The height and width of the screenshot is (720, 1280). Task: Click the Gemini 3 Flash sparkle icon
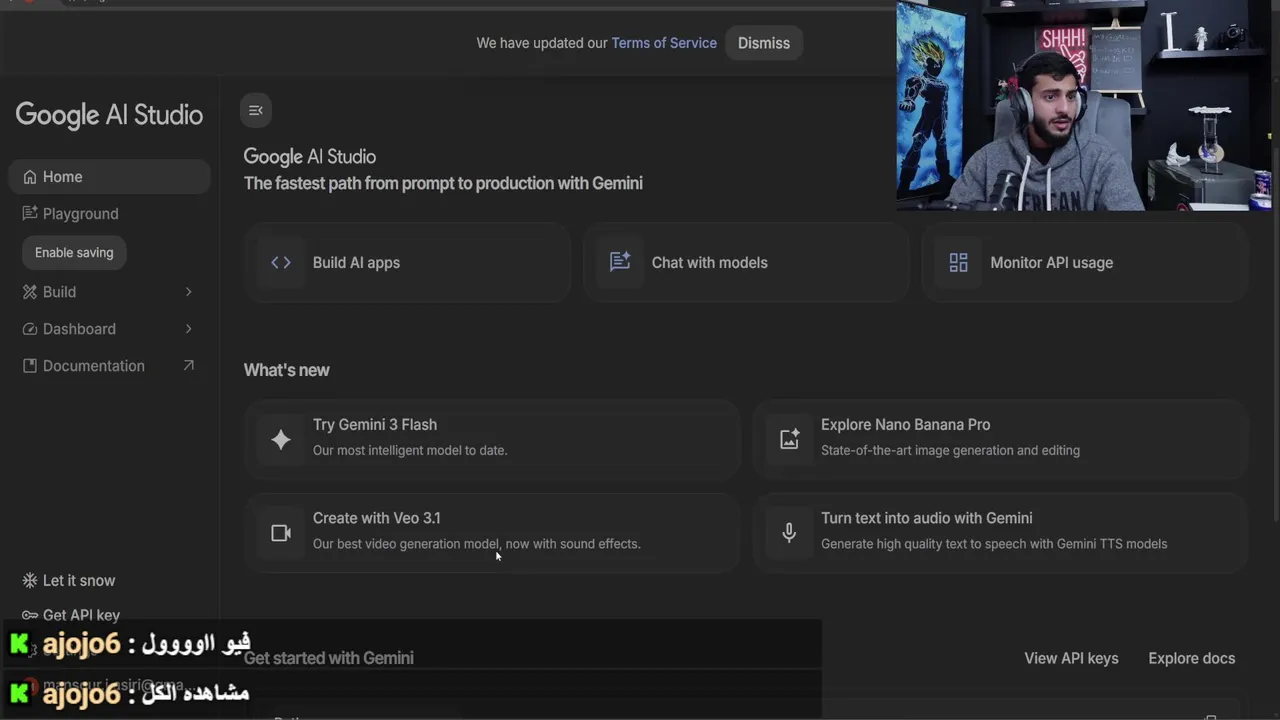click(x=281, y=439)
